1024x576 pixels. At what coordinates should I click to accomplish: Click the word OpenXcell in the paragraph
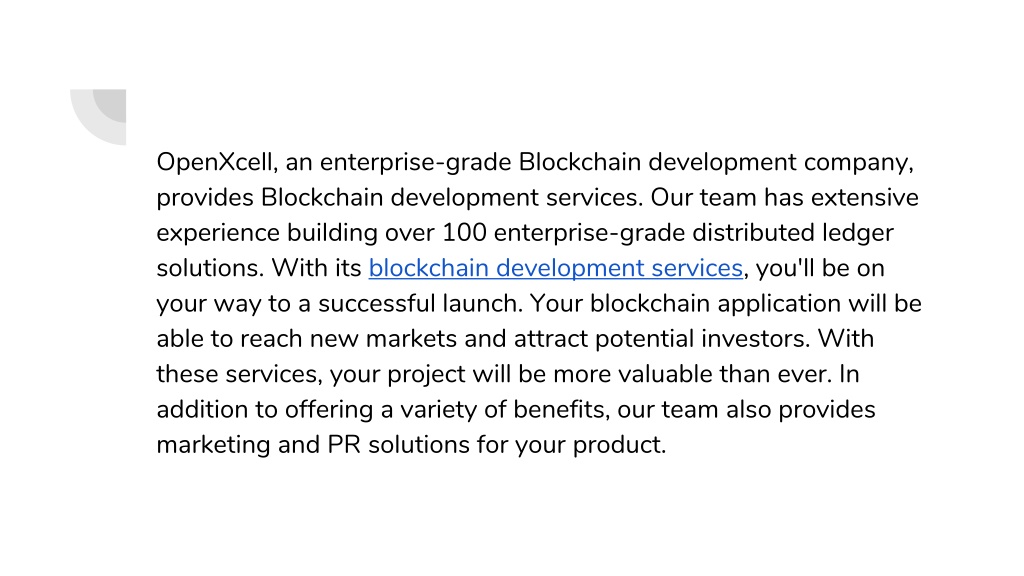214,163
